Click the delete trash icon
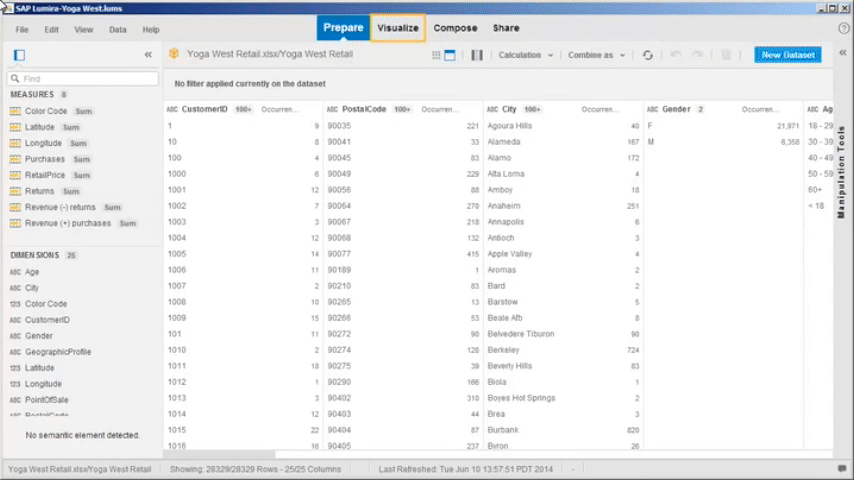The height and width of the screenshot is (480, 854). coord(726,55)
